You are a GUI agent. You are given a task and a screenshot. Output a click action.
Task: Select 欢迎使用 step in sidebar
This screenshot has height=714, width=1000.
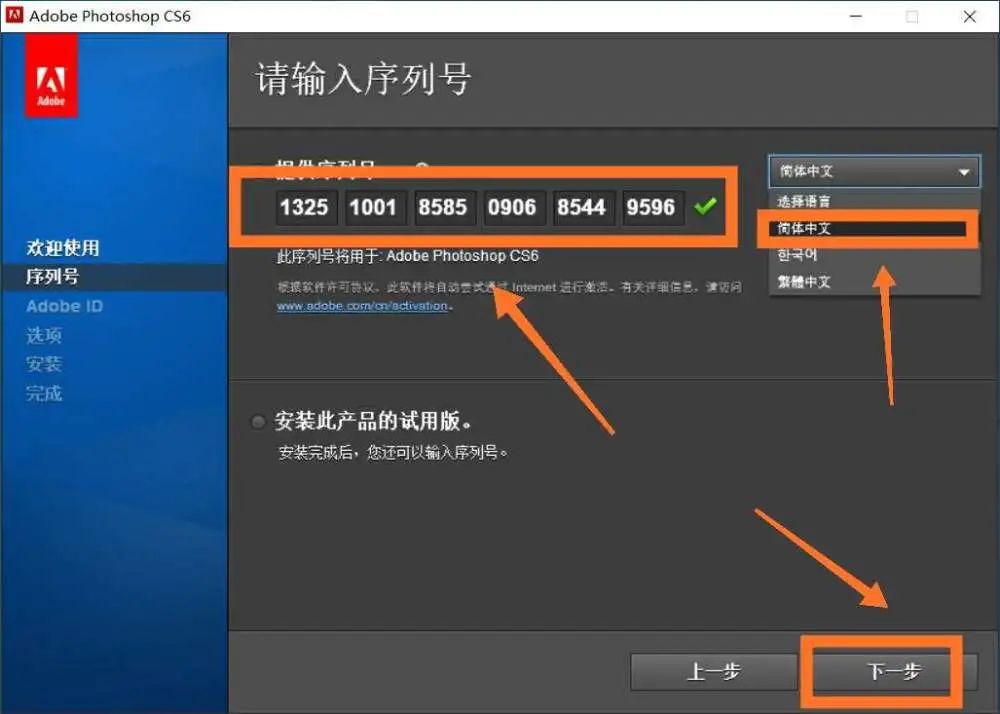click(62, 248)
